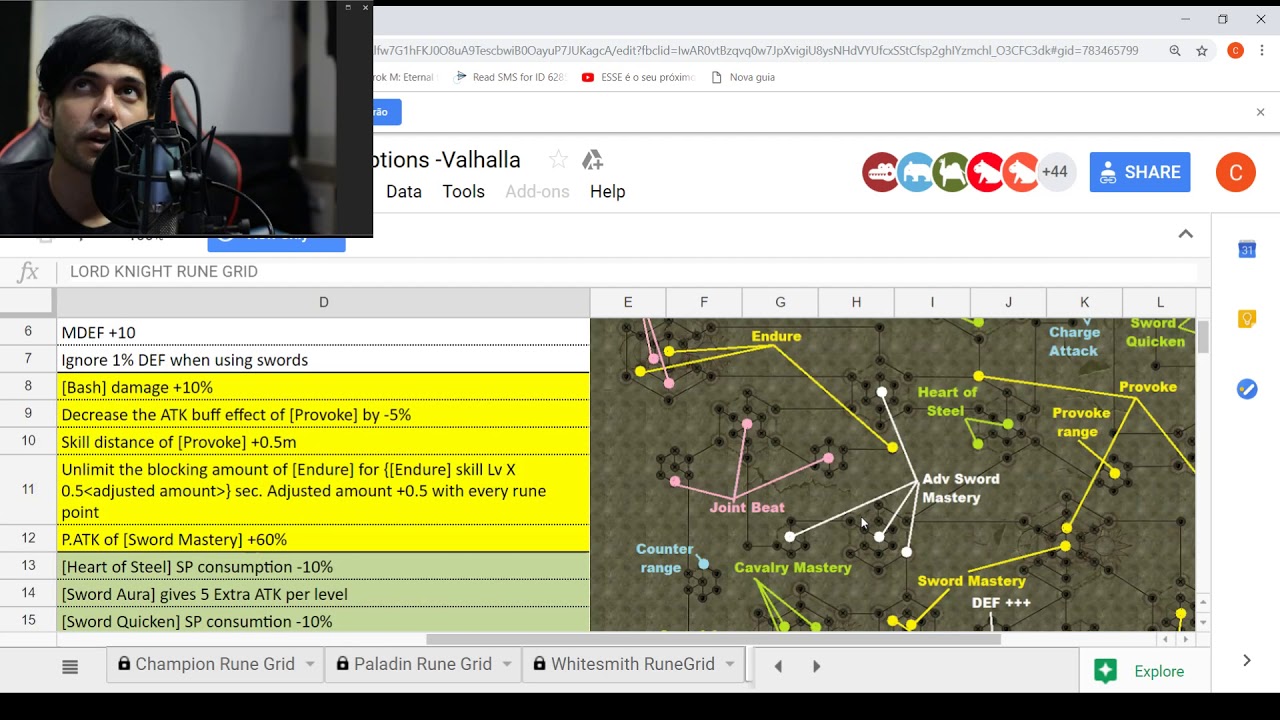Click the blue anonymous viewer avatar
The width and height of the screenshot is (1280, 720).
tap(916, 172)
